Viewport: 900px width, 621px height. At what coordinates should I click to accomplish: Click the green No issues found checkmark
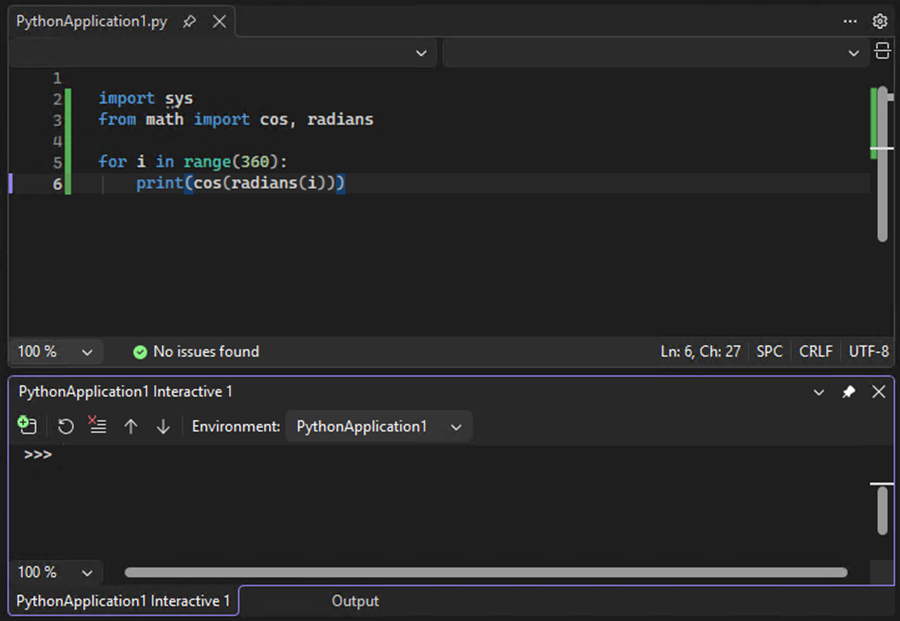click(x=140, y=351)
